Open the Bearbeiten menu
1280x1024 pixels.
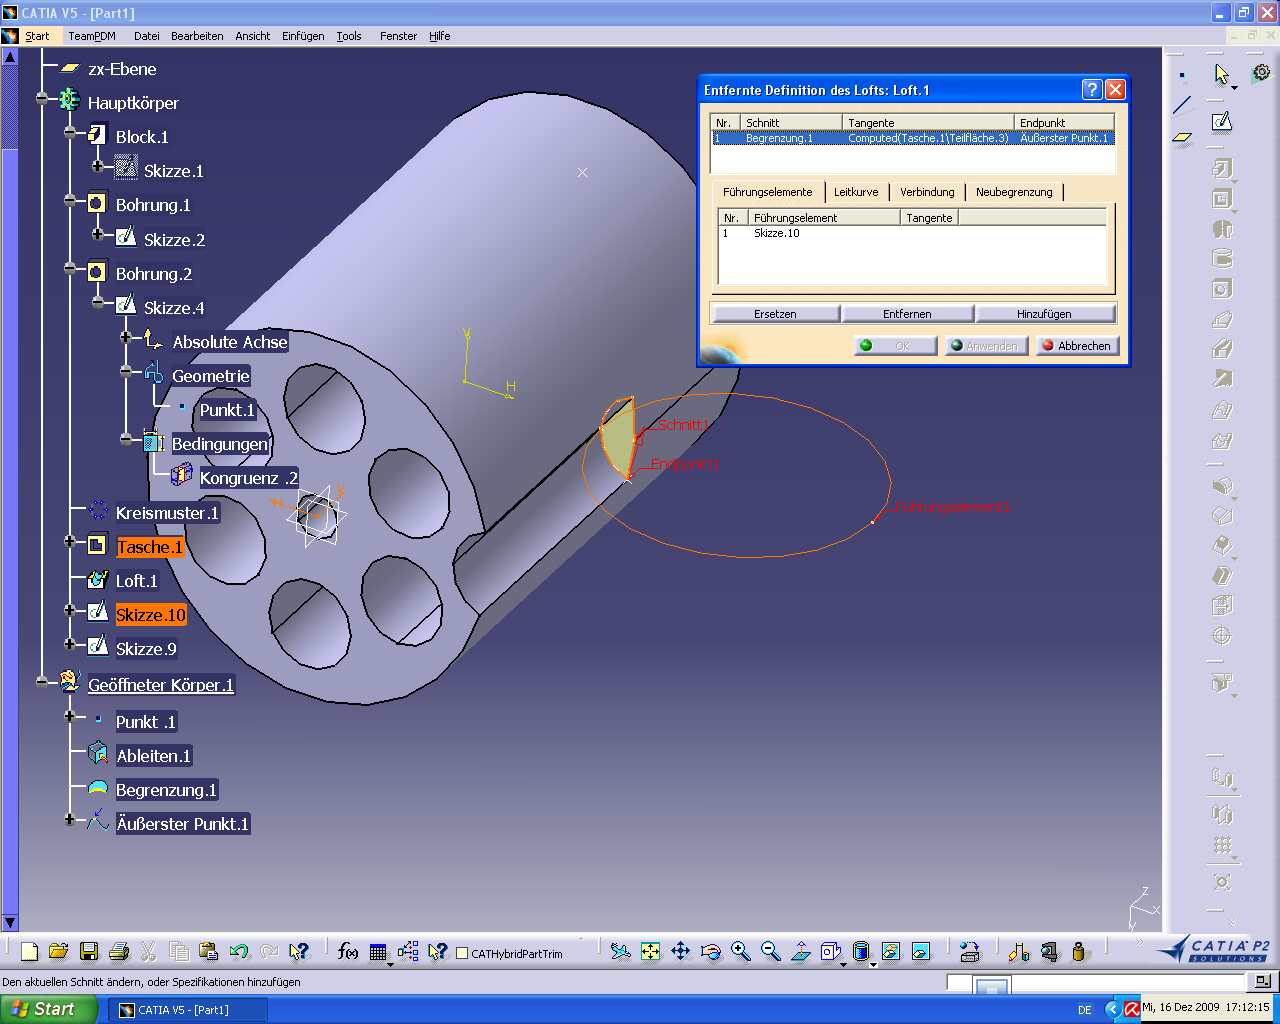197,36
